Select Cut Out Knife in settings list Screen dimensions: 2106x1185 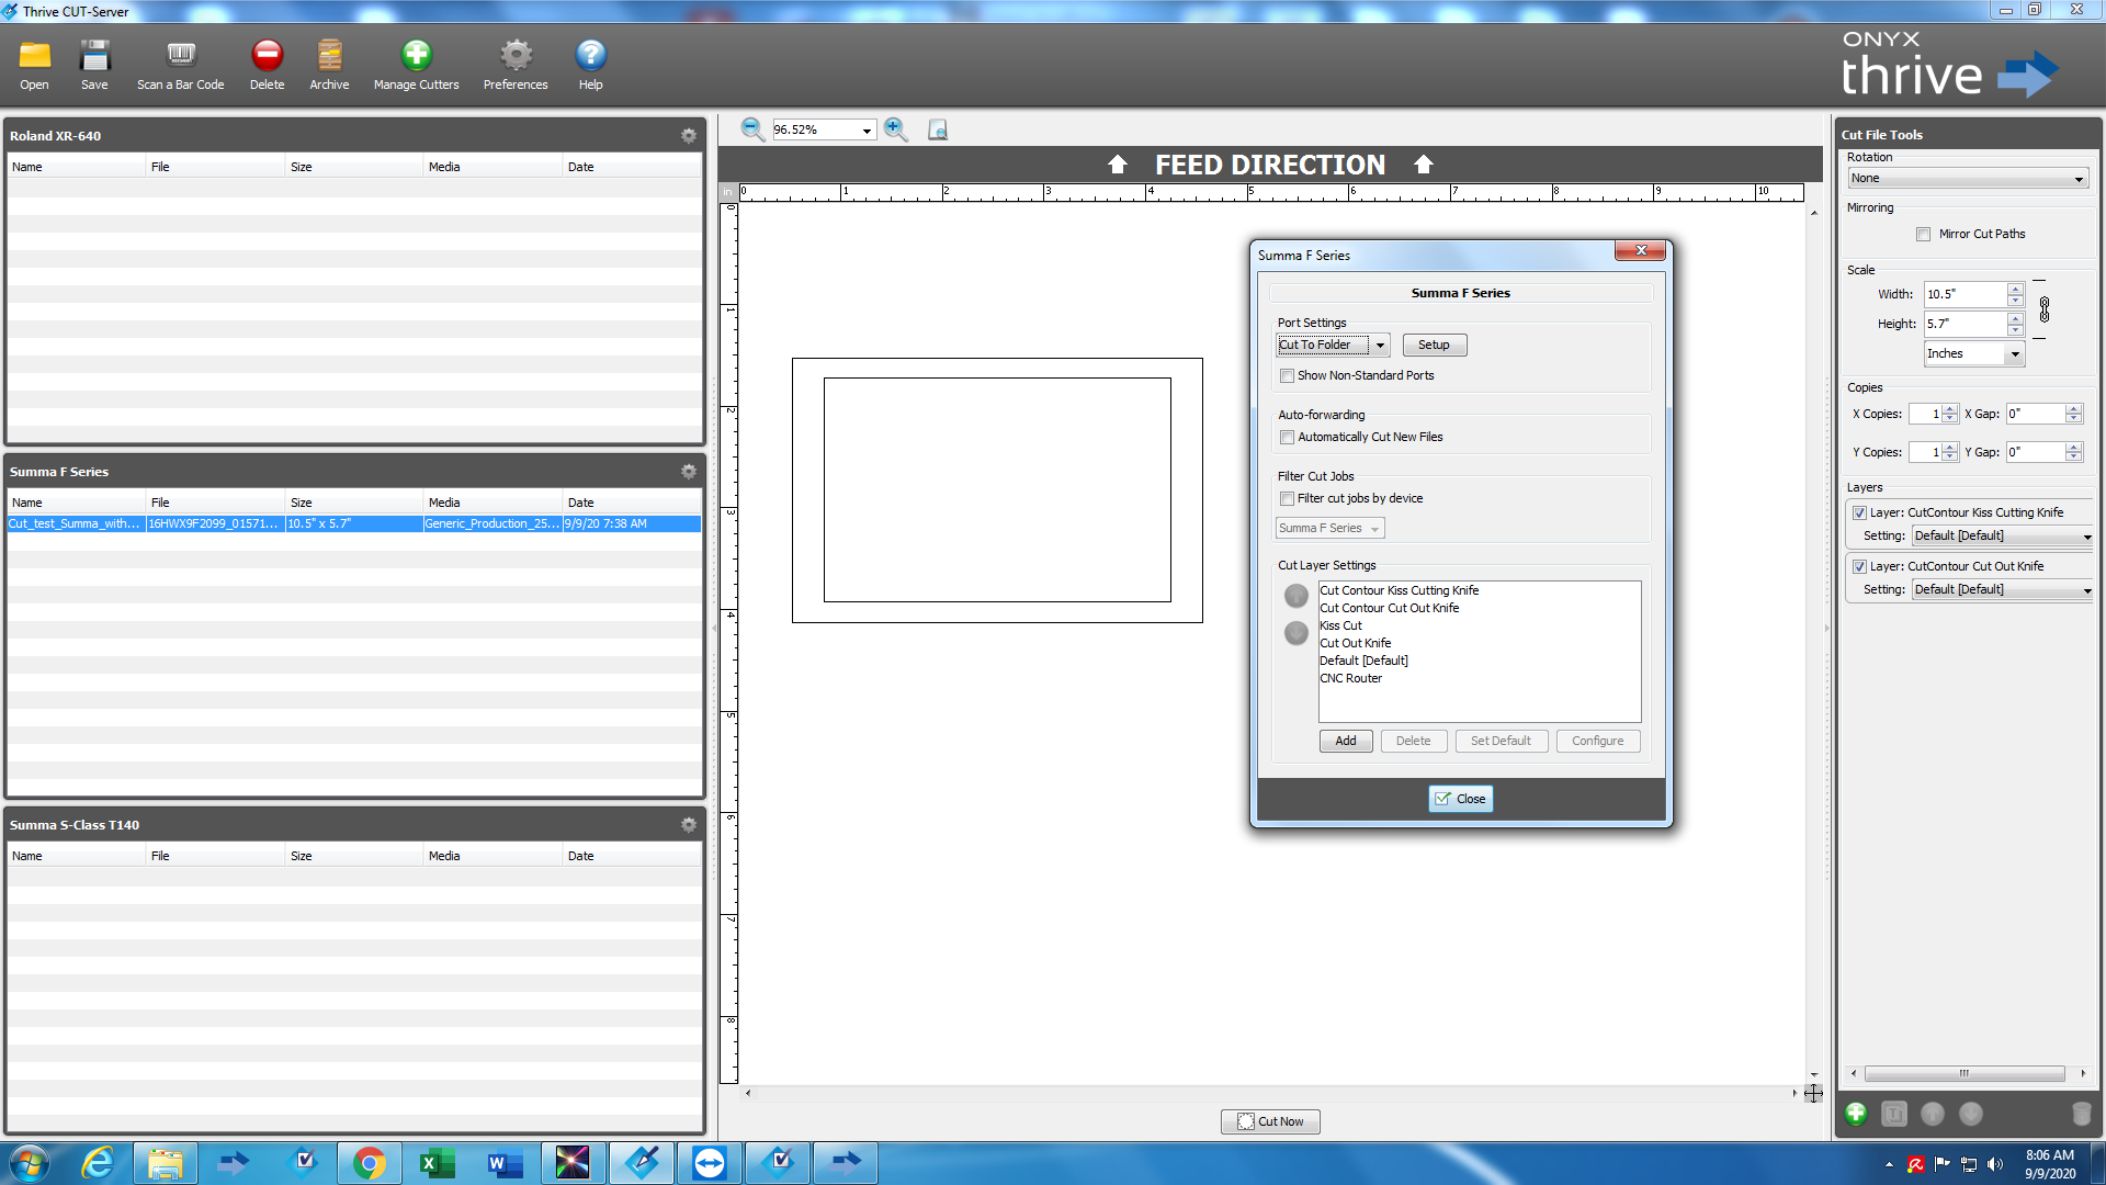point(1355,643)
